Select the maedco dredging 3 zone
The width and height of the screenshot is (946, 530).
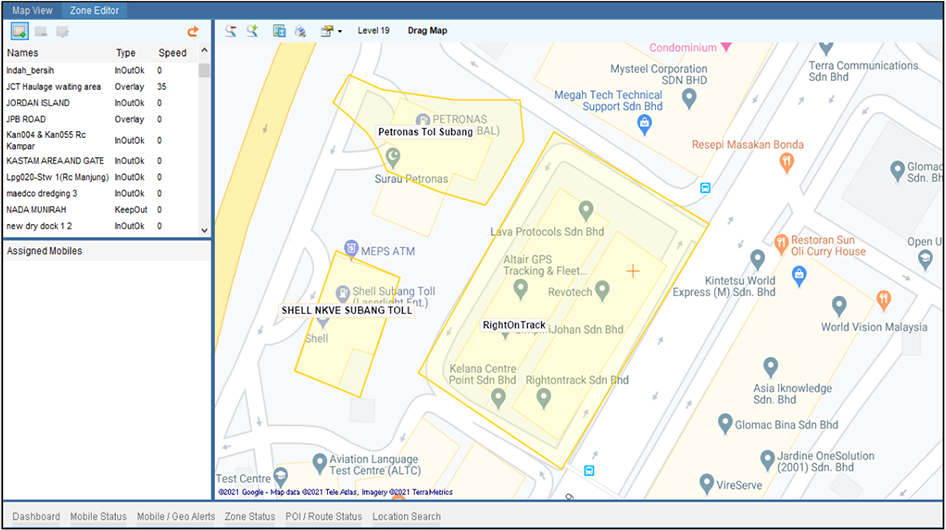(x=101, y=194)
